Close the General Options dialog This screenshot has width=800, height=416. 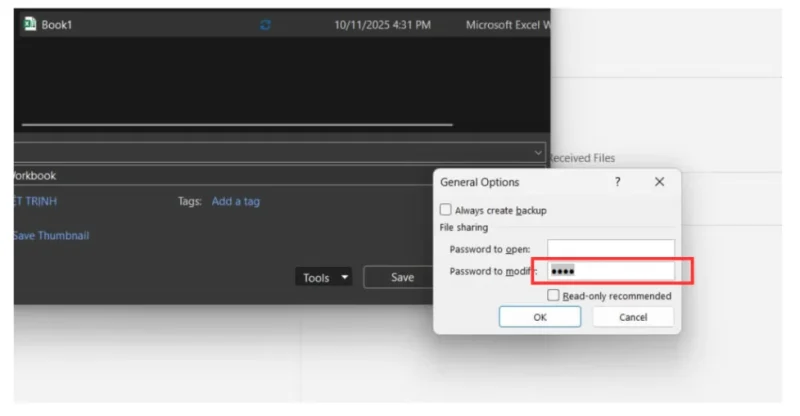point(659,182)
